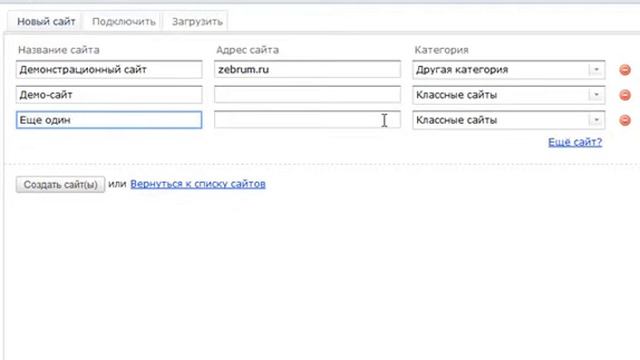Viewport: 640px width, 360px height.
Task: Switch to the Новый сайт tab
Action: pos(46,22)
